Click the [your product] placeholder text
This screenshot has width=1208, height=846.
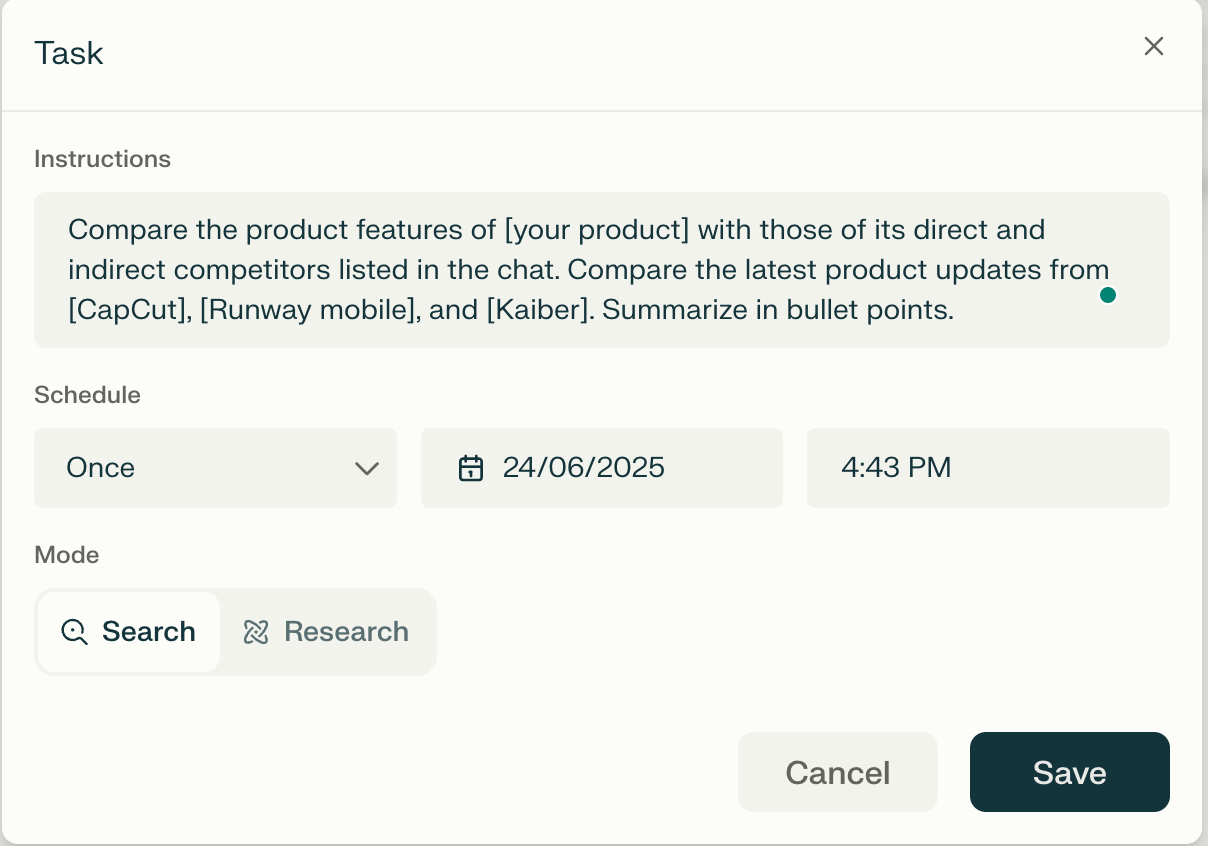pyautogui.click(x=597, y=230)
